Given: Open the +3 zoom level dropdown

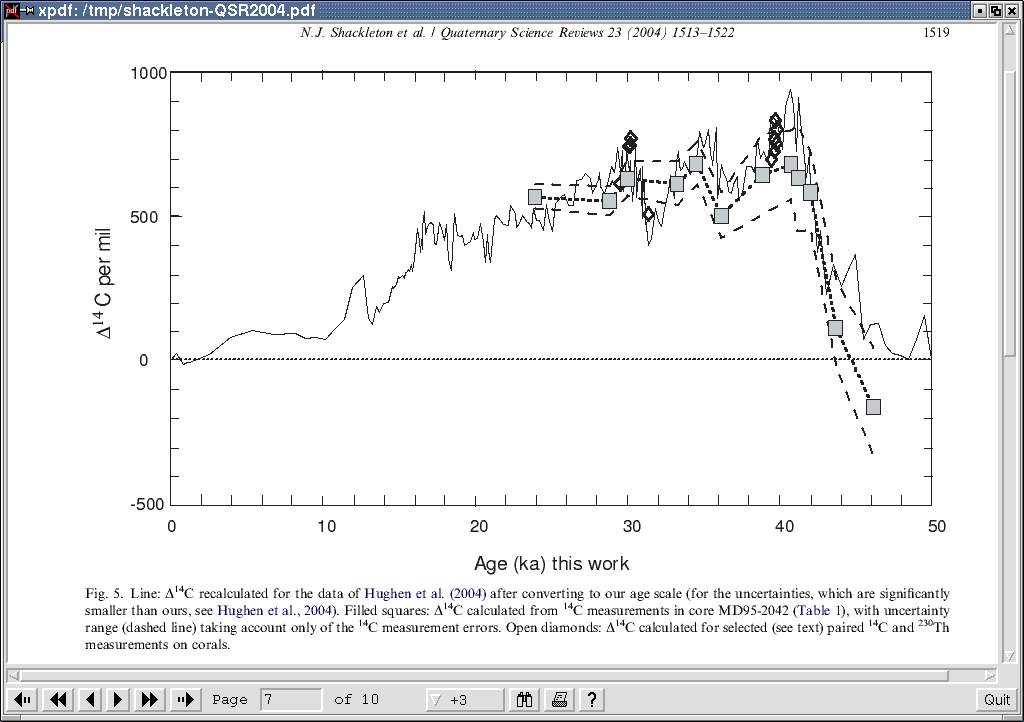Looking at the screenshot, I should (464, 700).
